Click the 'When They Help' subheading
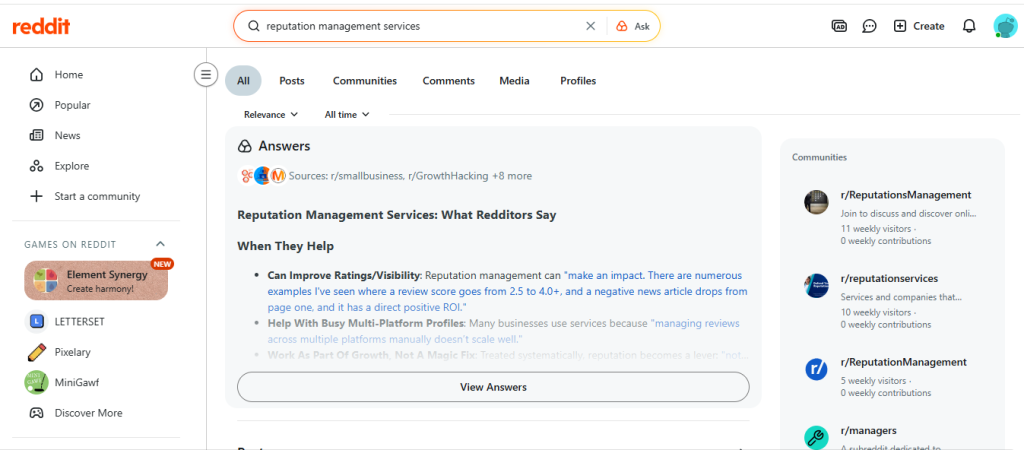Screen dimensions: 1024x450 click(285, 246)
